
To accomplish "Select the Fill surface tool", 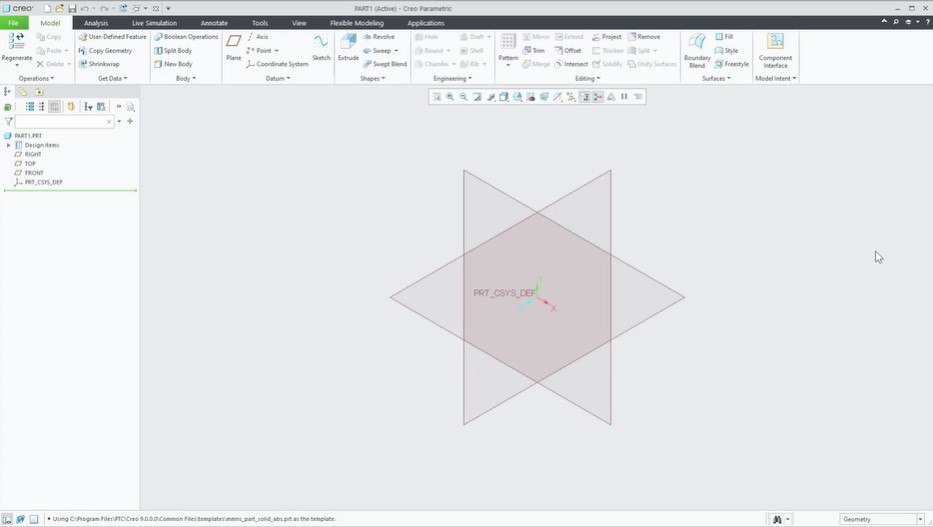I will click(x=724, y=37).
